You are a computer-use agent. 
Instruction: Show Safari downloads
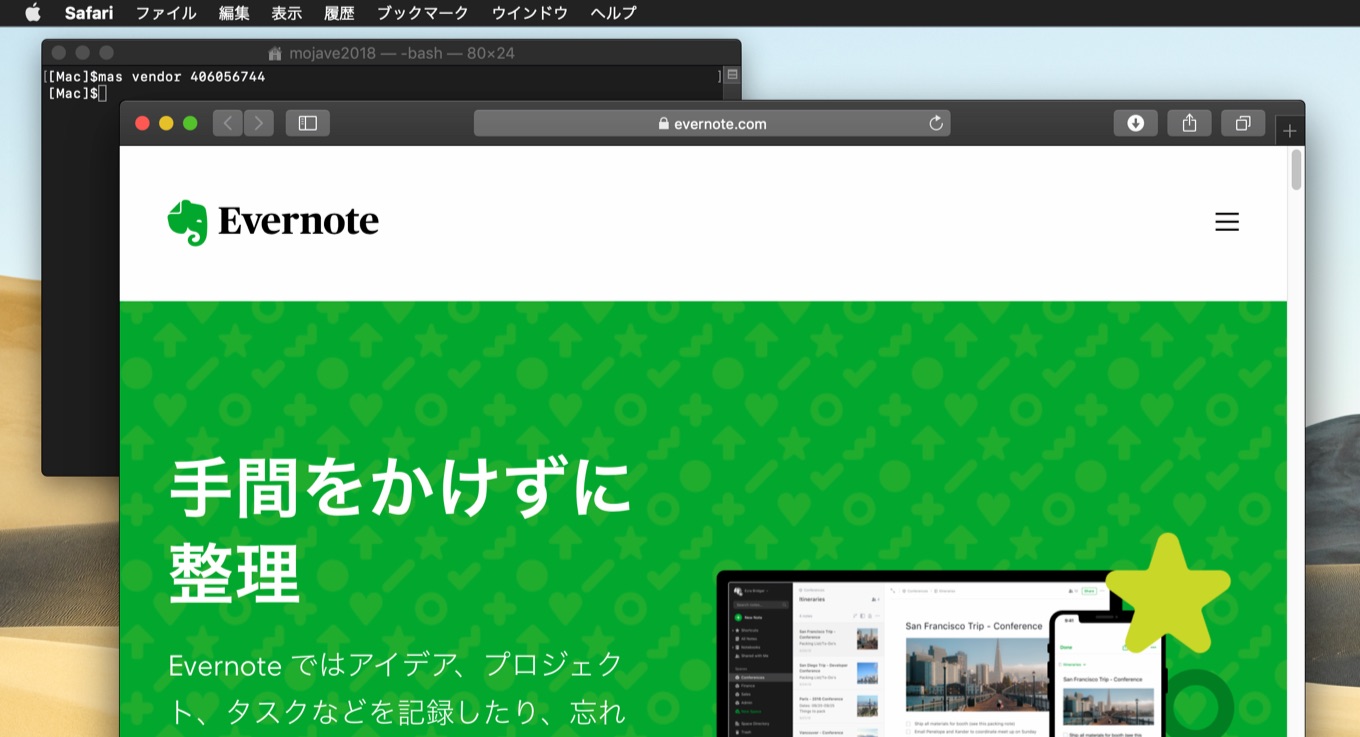click(x=1136, y=123)
